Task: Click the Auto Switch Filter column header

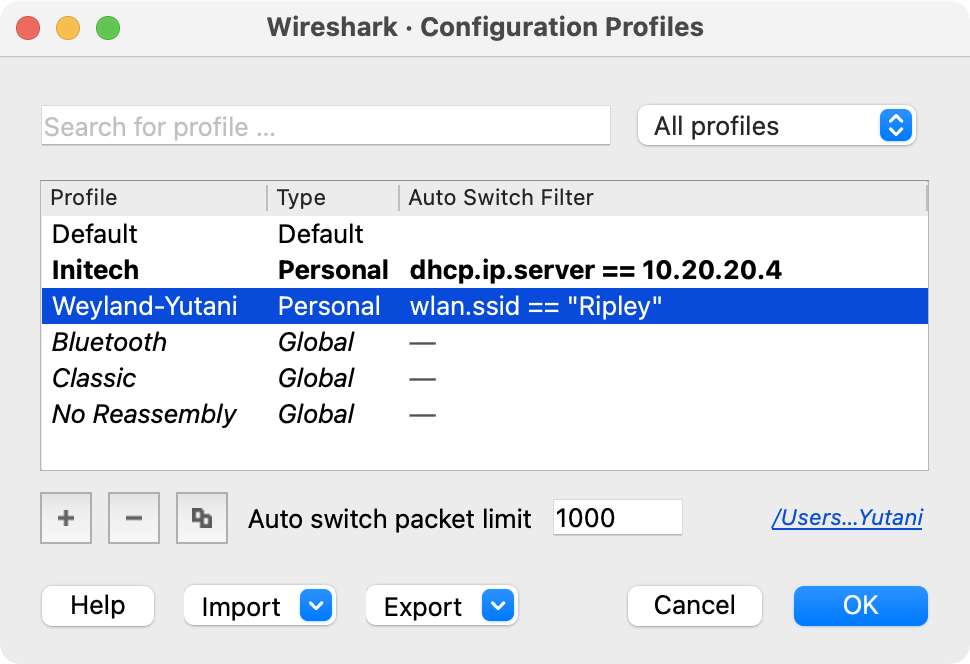Action: tap(500, 197)
